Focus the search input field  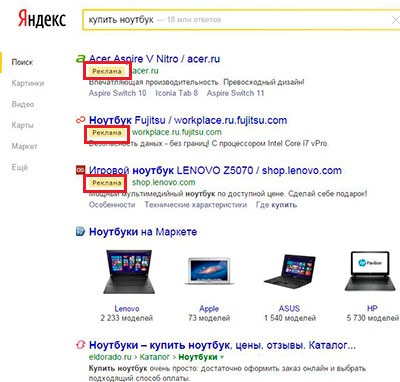point(236,20)
